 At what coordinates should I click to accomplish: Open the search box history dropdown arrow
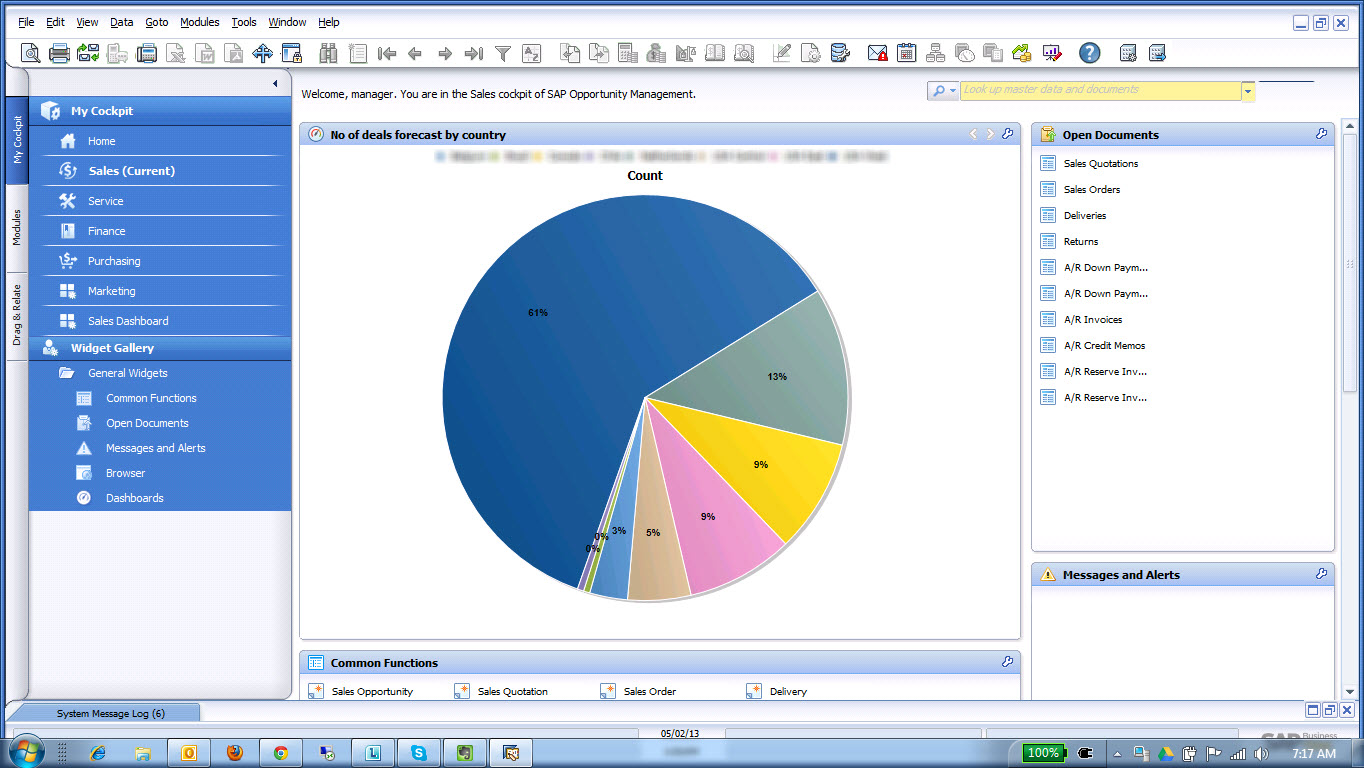click(x=1248, y=91)
